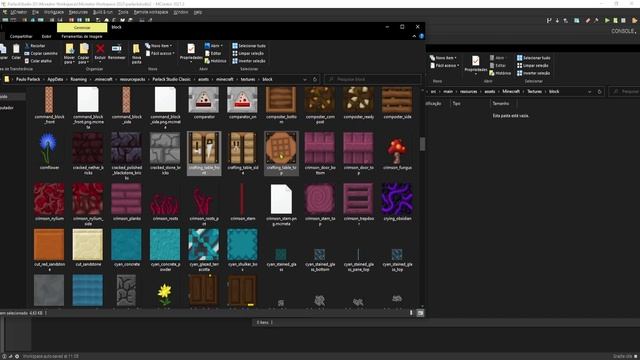This screenshot has height=360, width=640.
Task: Click Limpar seleção in the back Explorer window
Action: tap(533, 65)
